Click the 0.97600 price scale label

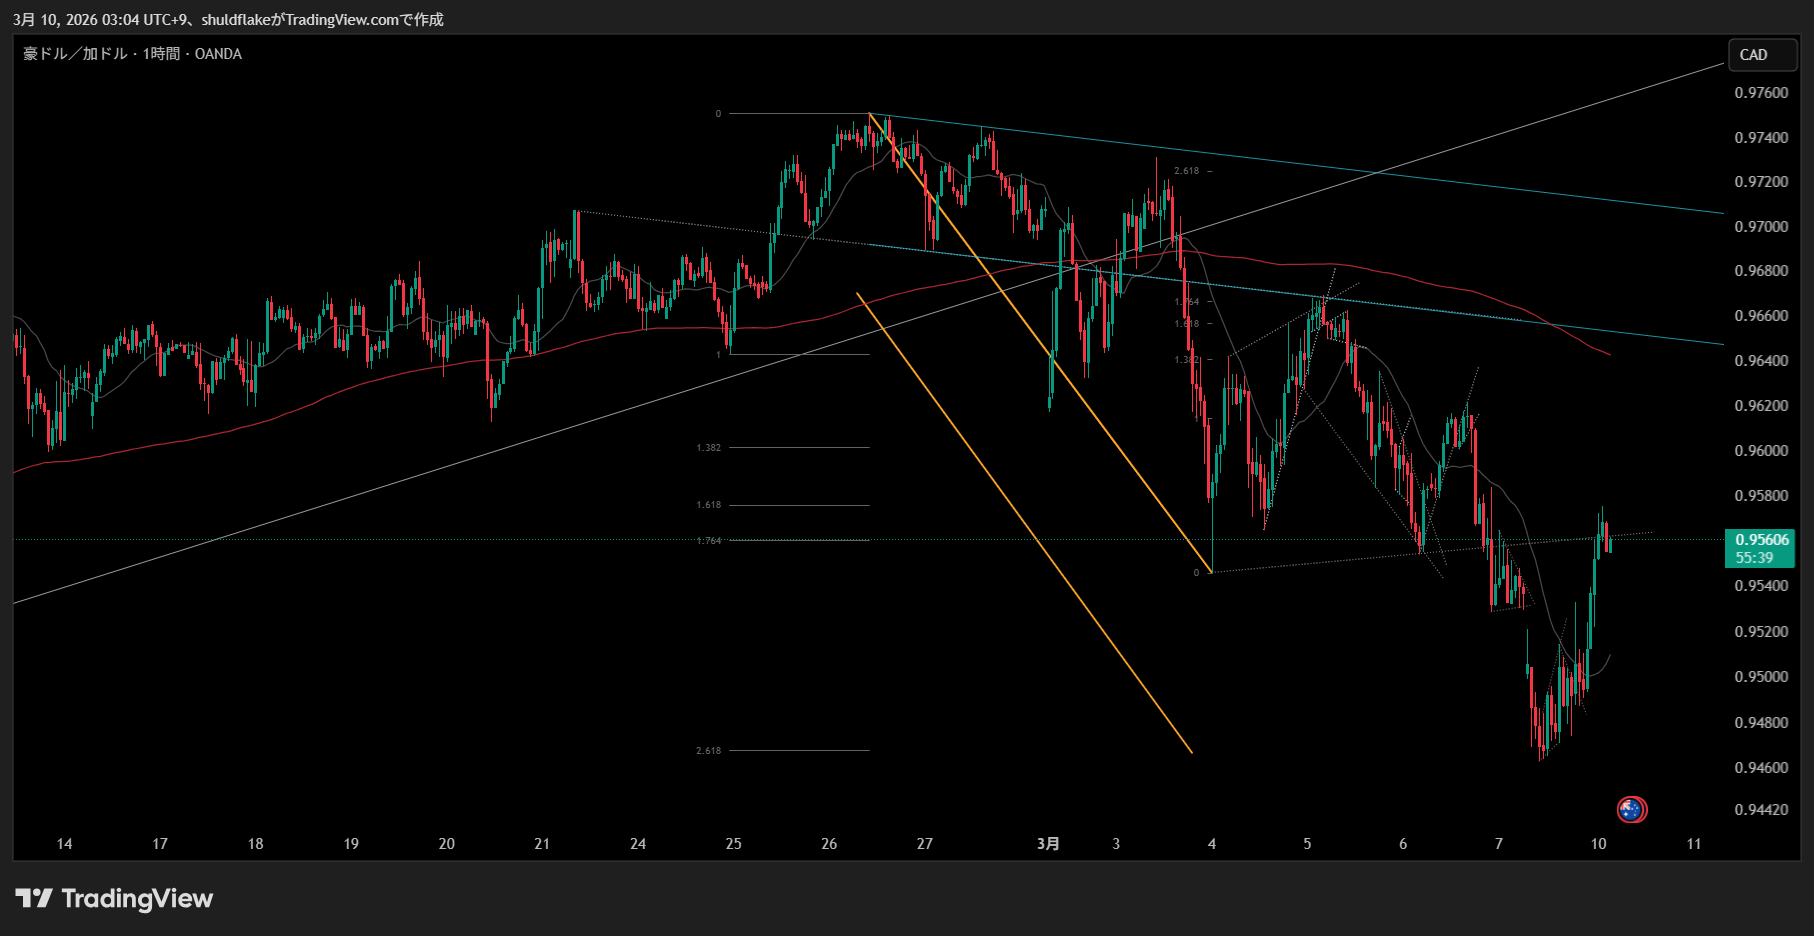click(x=1761, y=93)
